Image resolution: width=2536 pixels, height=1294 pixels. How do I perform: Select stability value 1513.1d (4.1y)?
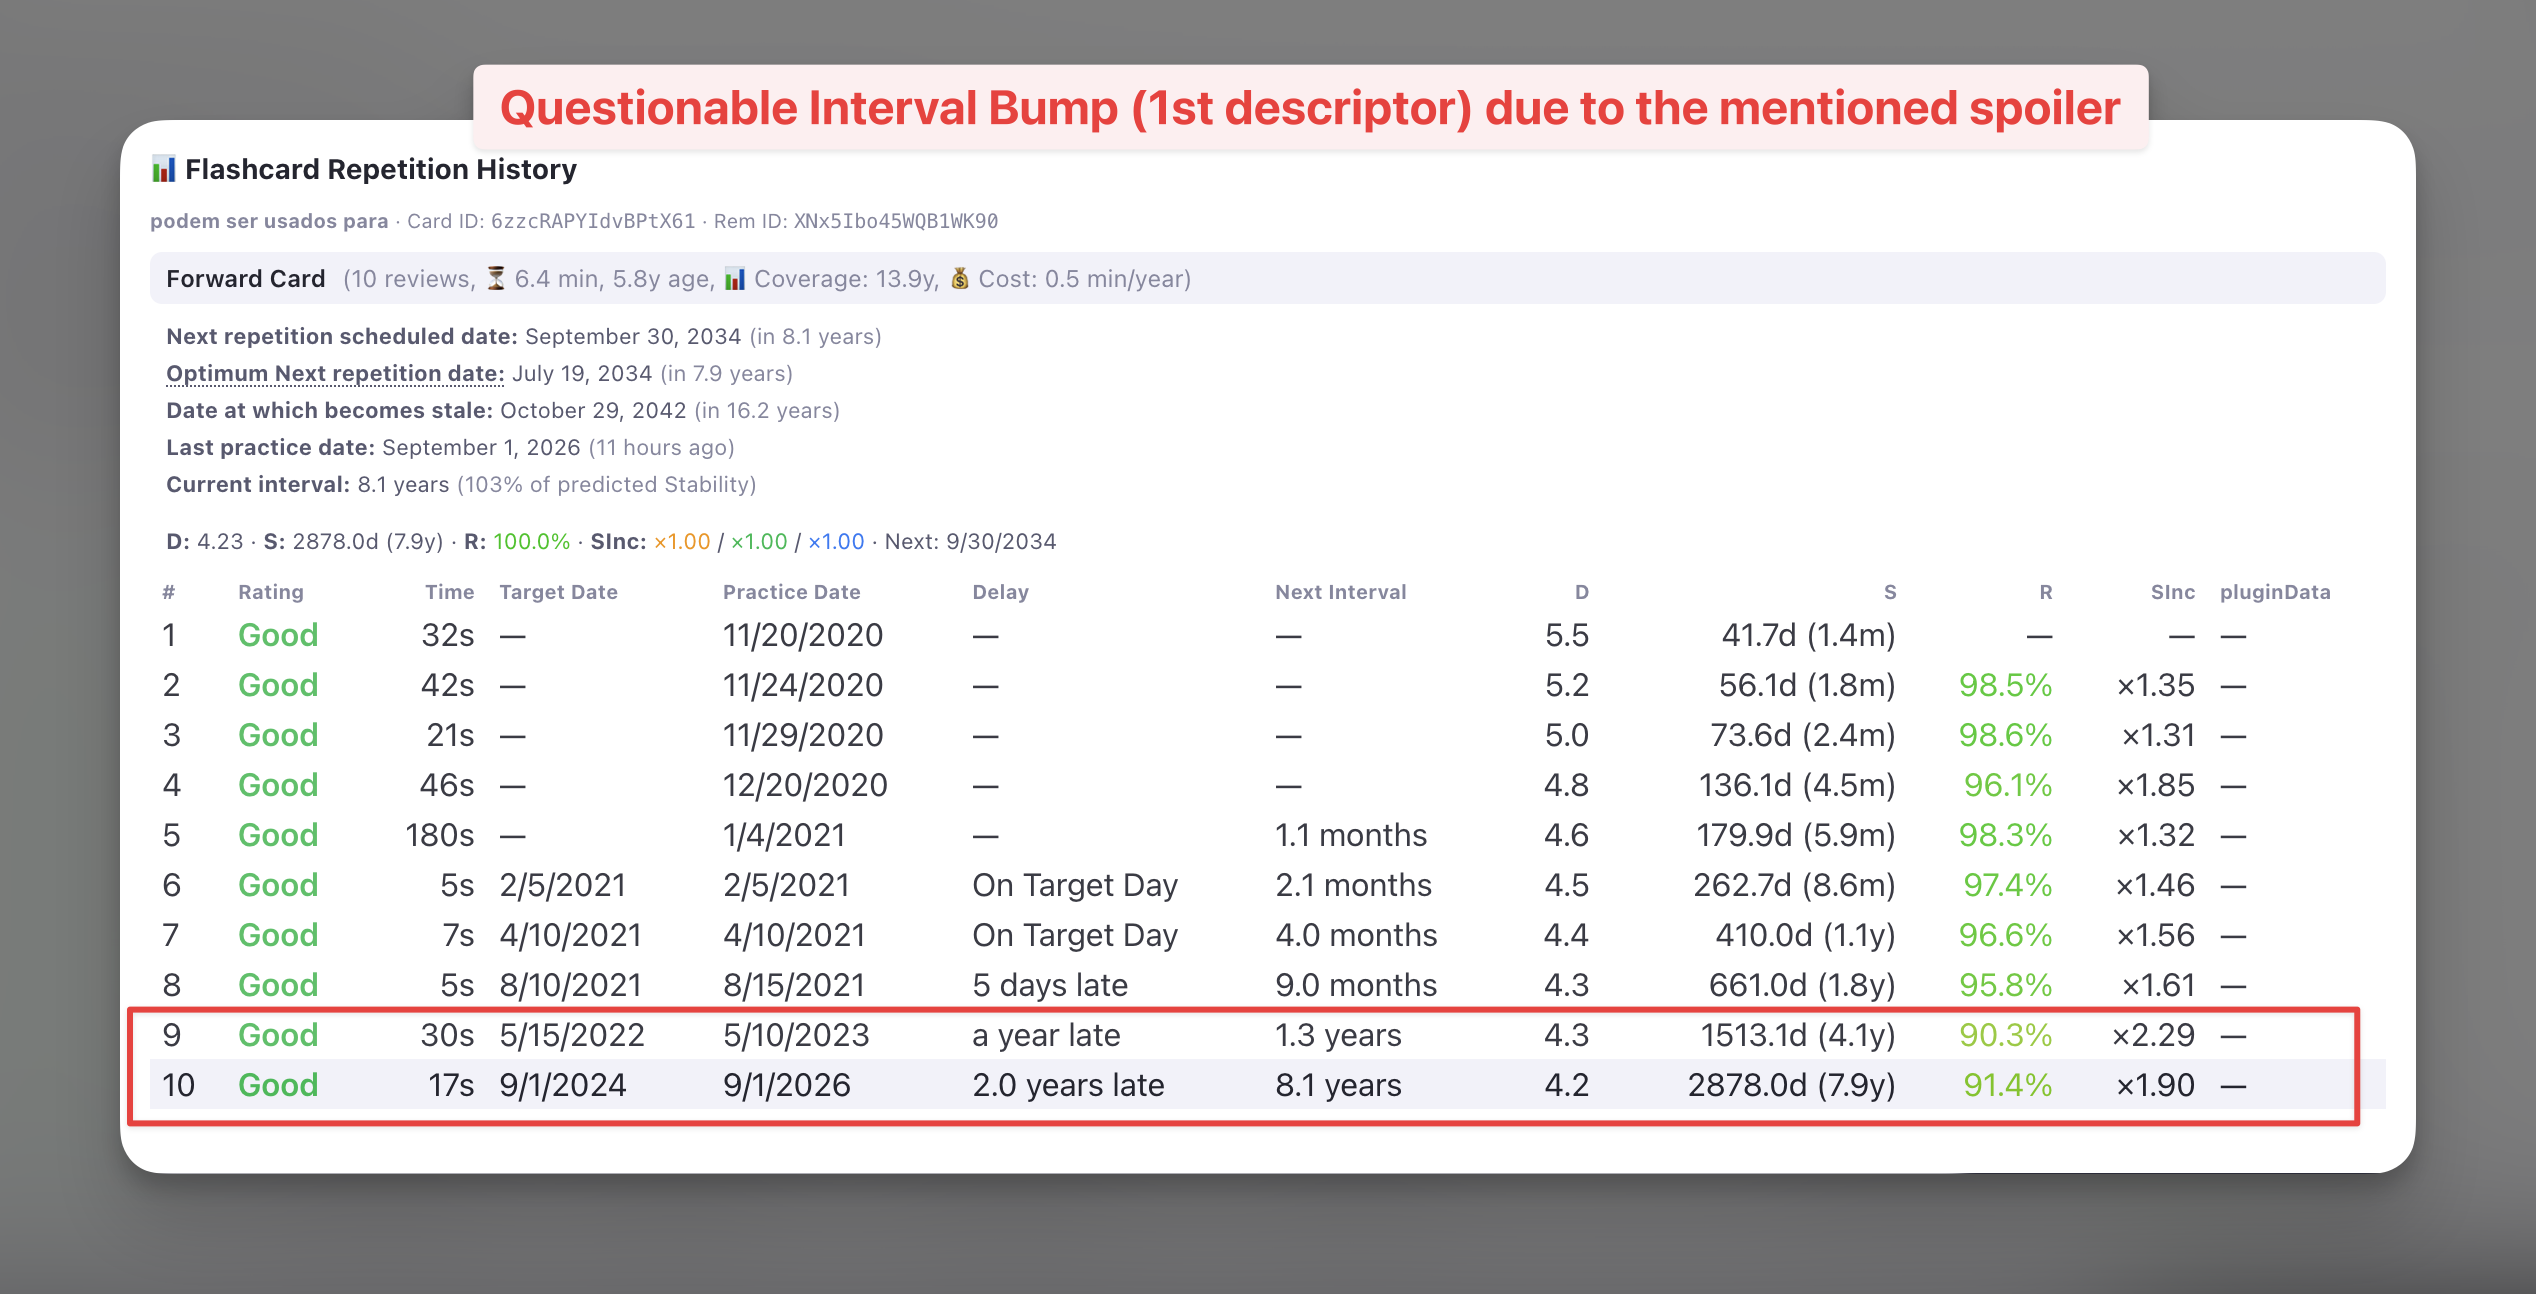pyautogui.click(x=1798, y=1035)
